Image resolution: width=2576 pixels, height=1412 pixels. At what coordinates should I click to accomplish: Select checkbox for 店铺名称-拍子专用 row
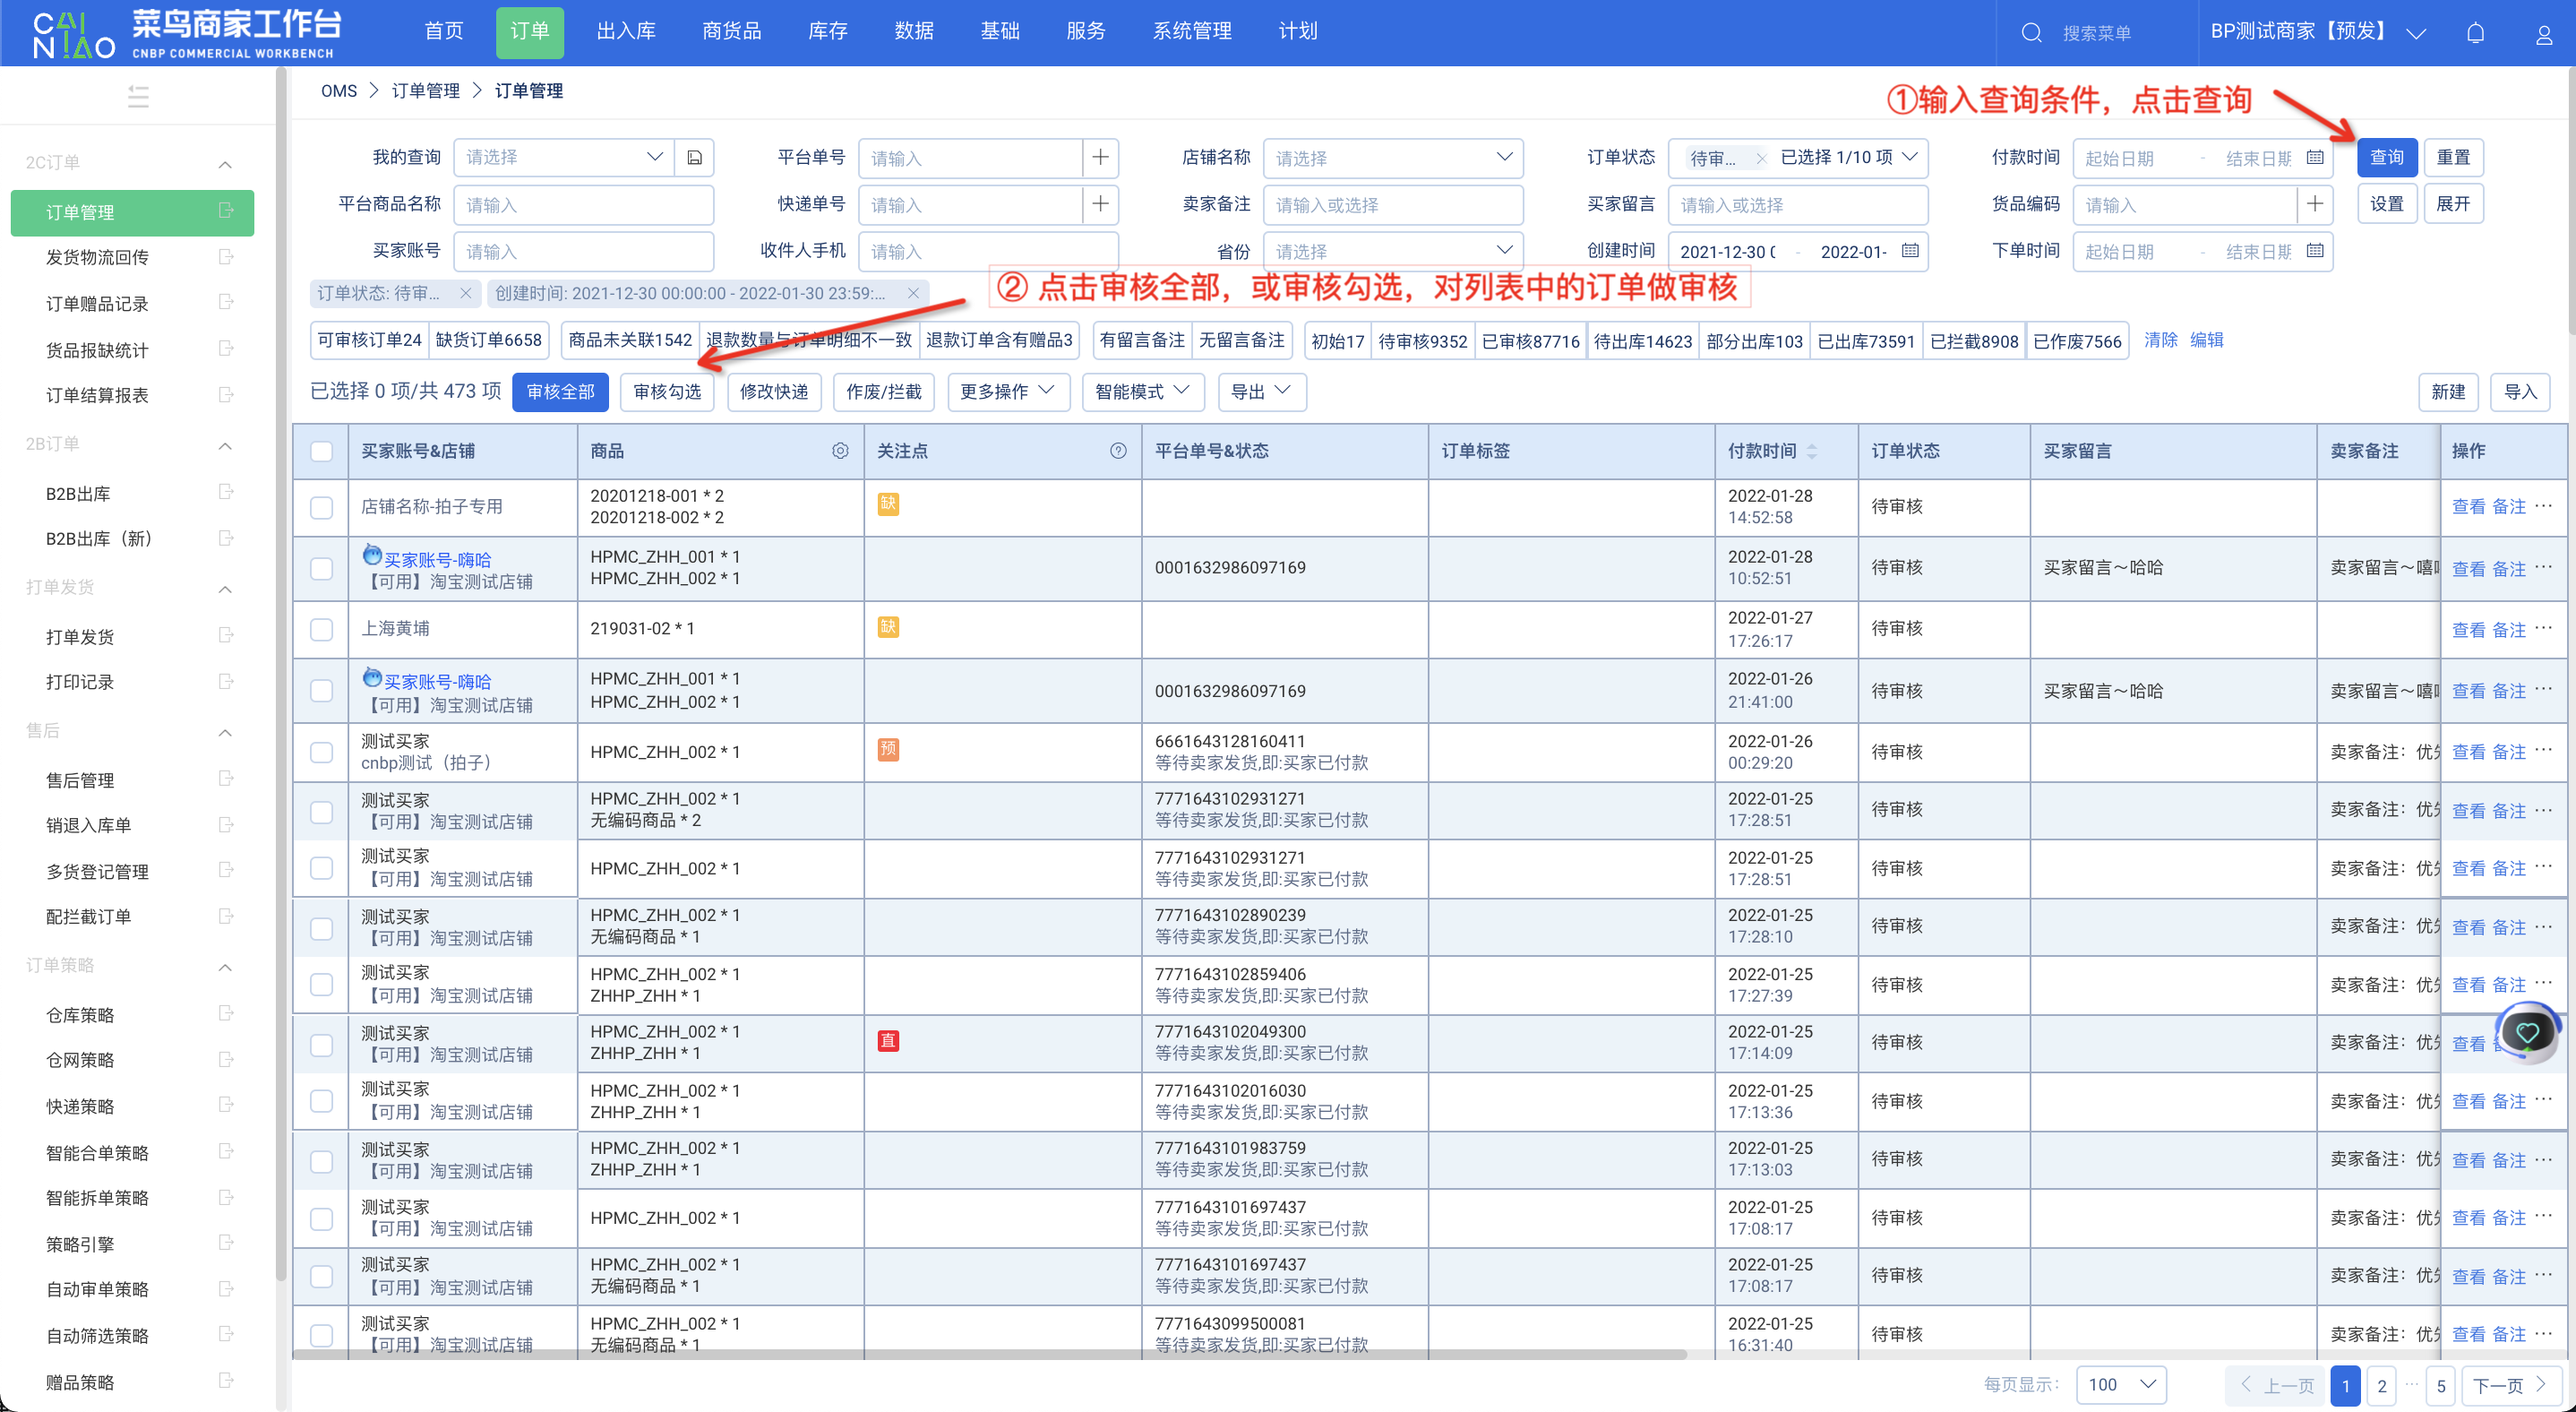tap(321, 507)
